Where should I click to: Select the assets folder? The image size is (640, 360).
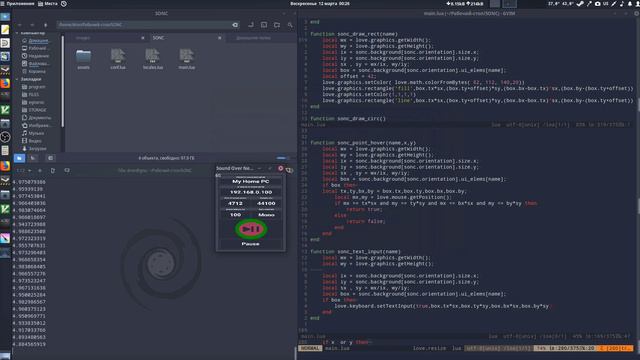(84, 59)
